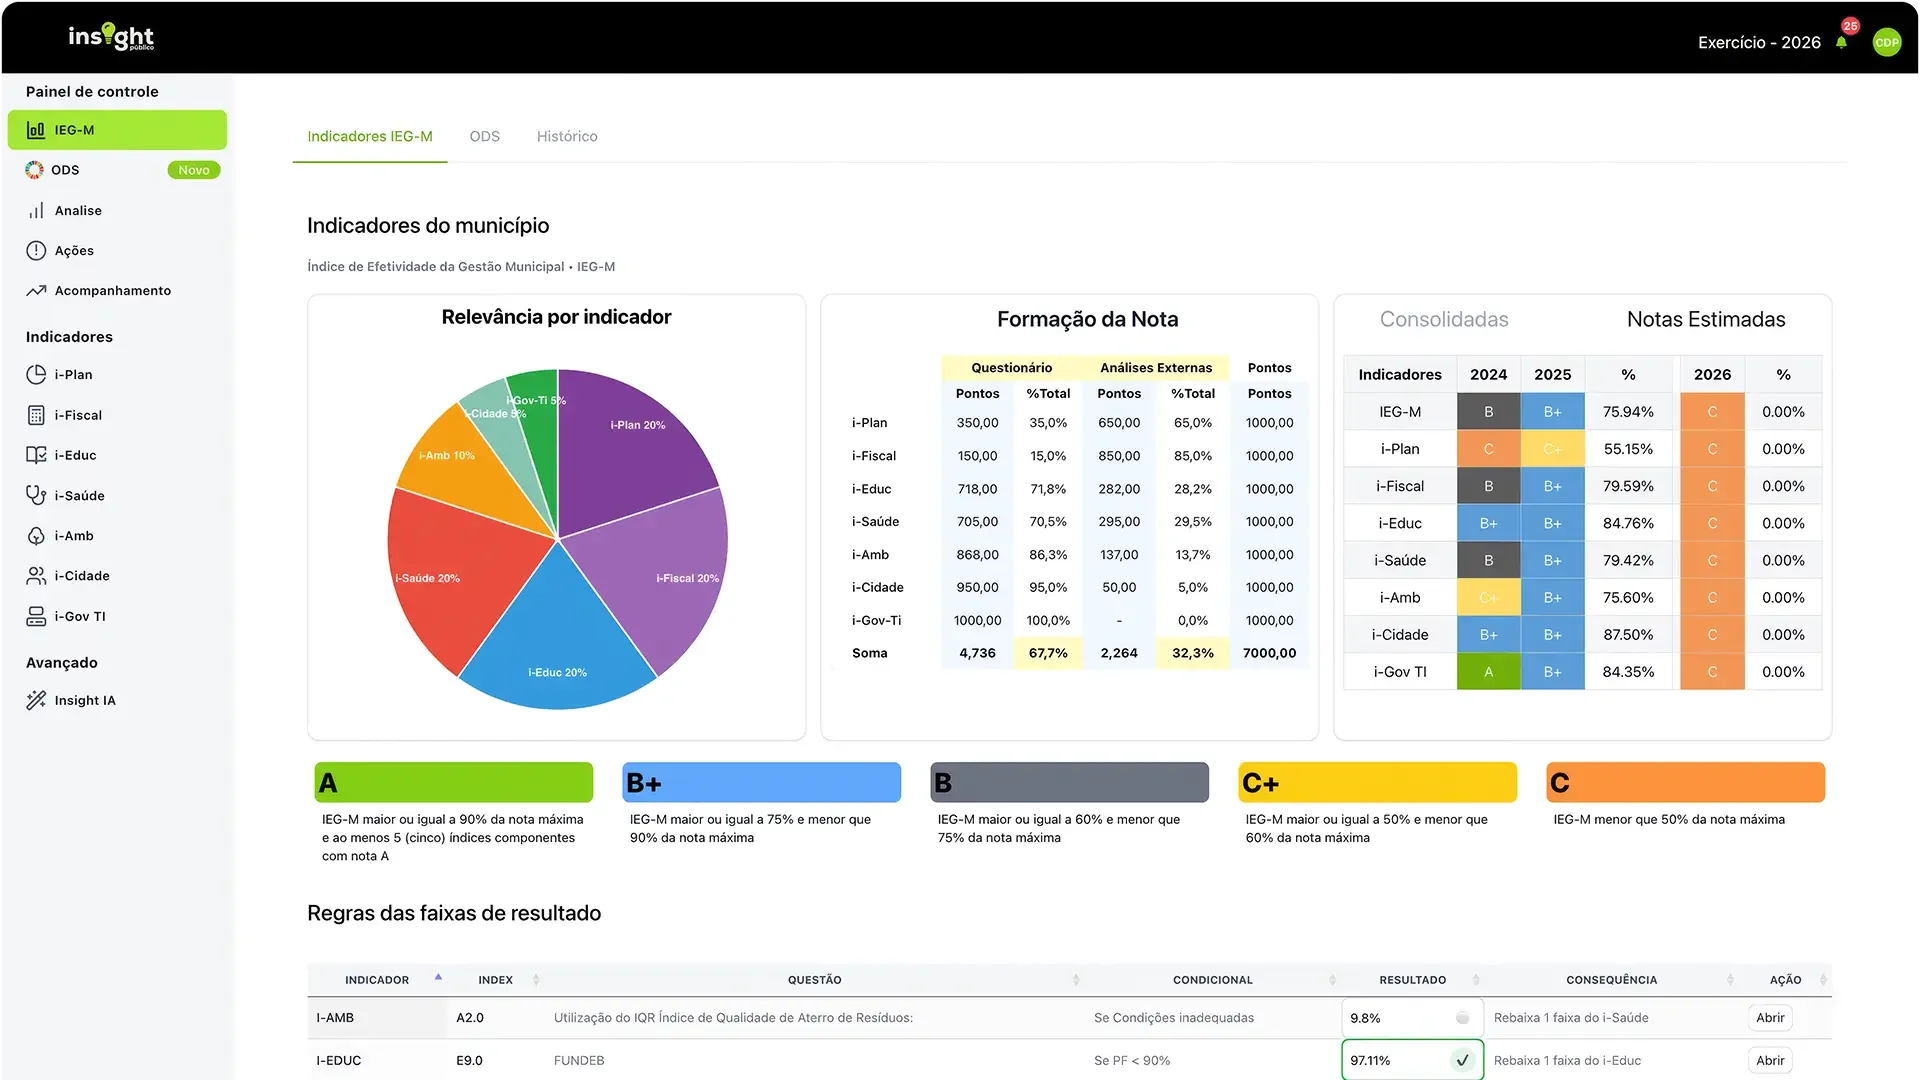Launch Insight IA from the sidebar
Screen dimensions: 1920x1080
(x=85, y=700)
